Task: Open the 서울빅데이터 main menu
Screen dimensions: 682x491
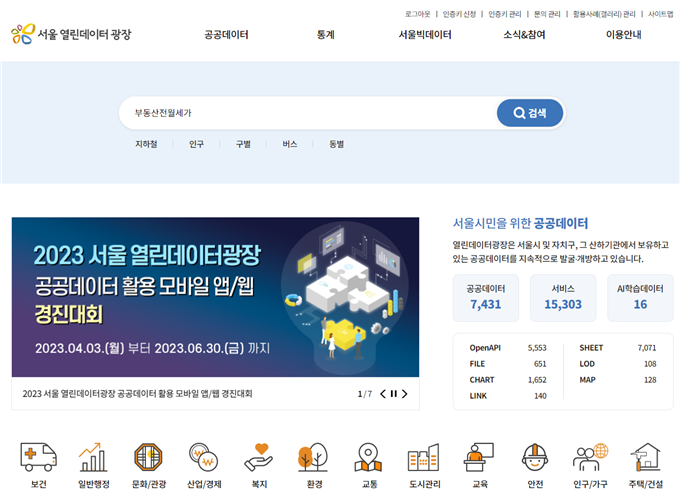Action: pos(425,34)
